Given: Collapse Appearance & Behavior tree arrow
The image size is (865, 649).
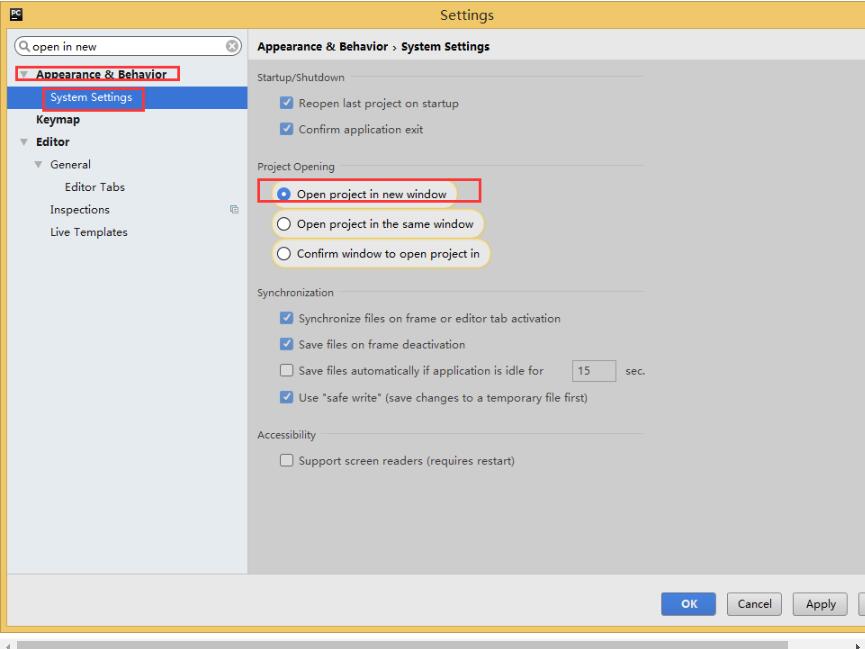Looking at the screenshot, I should click(x=24, y=73).
